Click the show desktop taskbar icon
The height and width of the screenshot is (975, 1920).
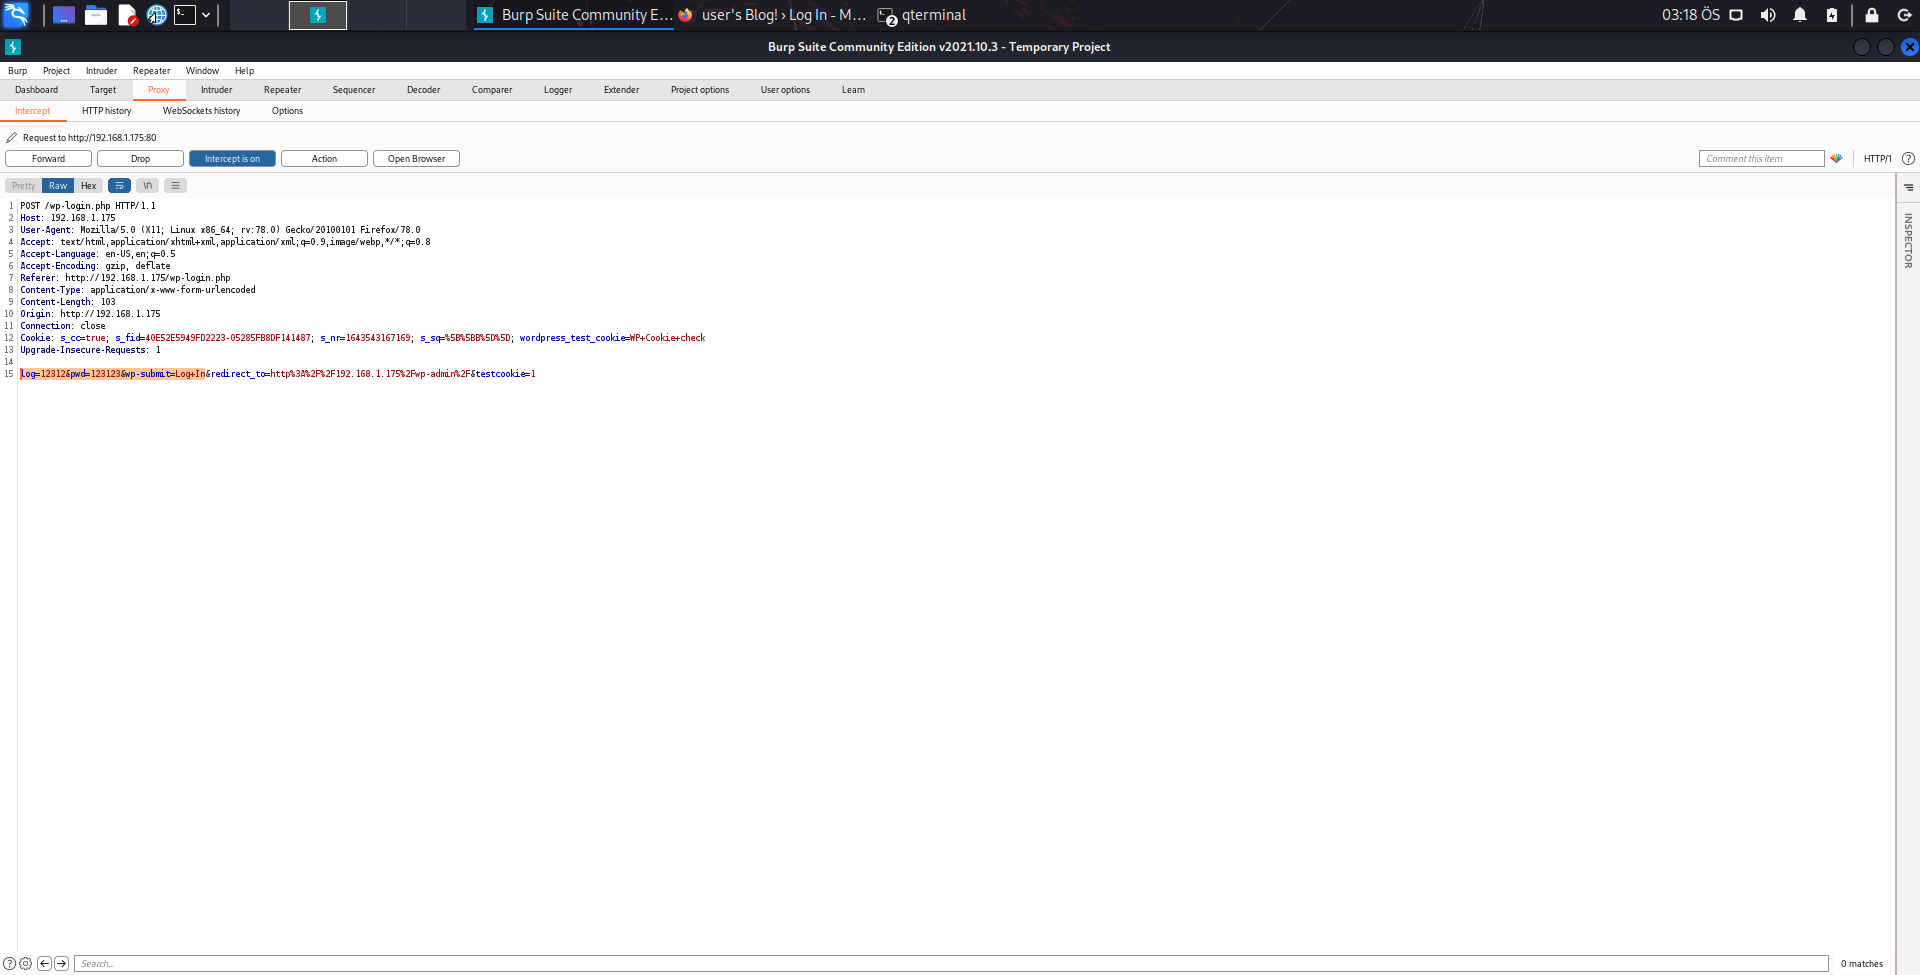(x=64, y=15)
